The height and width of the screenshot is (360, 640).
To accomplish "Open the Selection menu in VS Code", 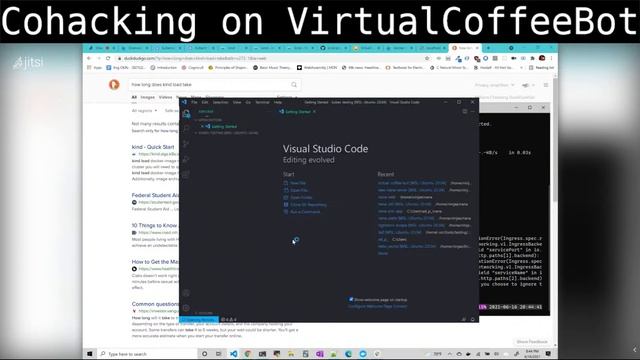I will (220, 102).
